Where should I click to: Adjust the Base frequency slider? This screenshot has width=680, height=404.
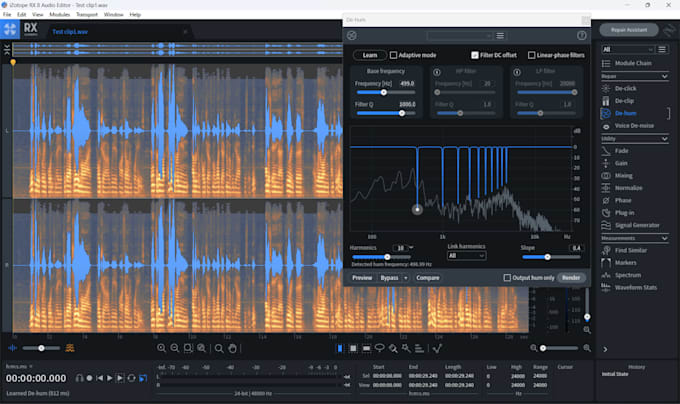pos(386,92)
